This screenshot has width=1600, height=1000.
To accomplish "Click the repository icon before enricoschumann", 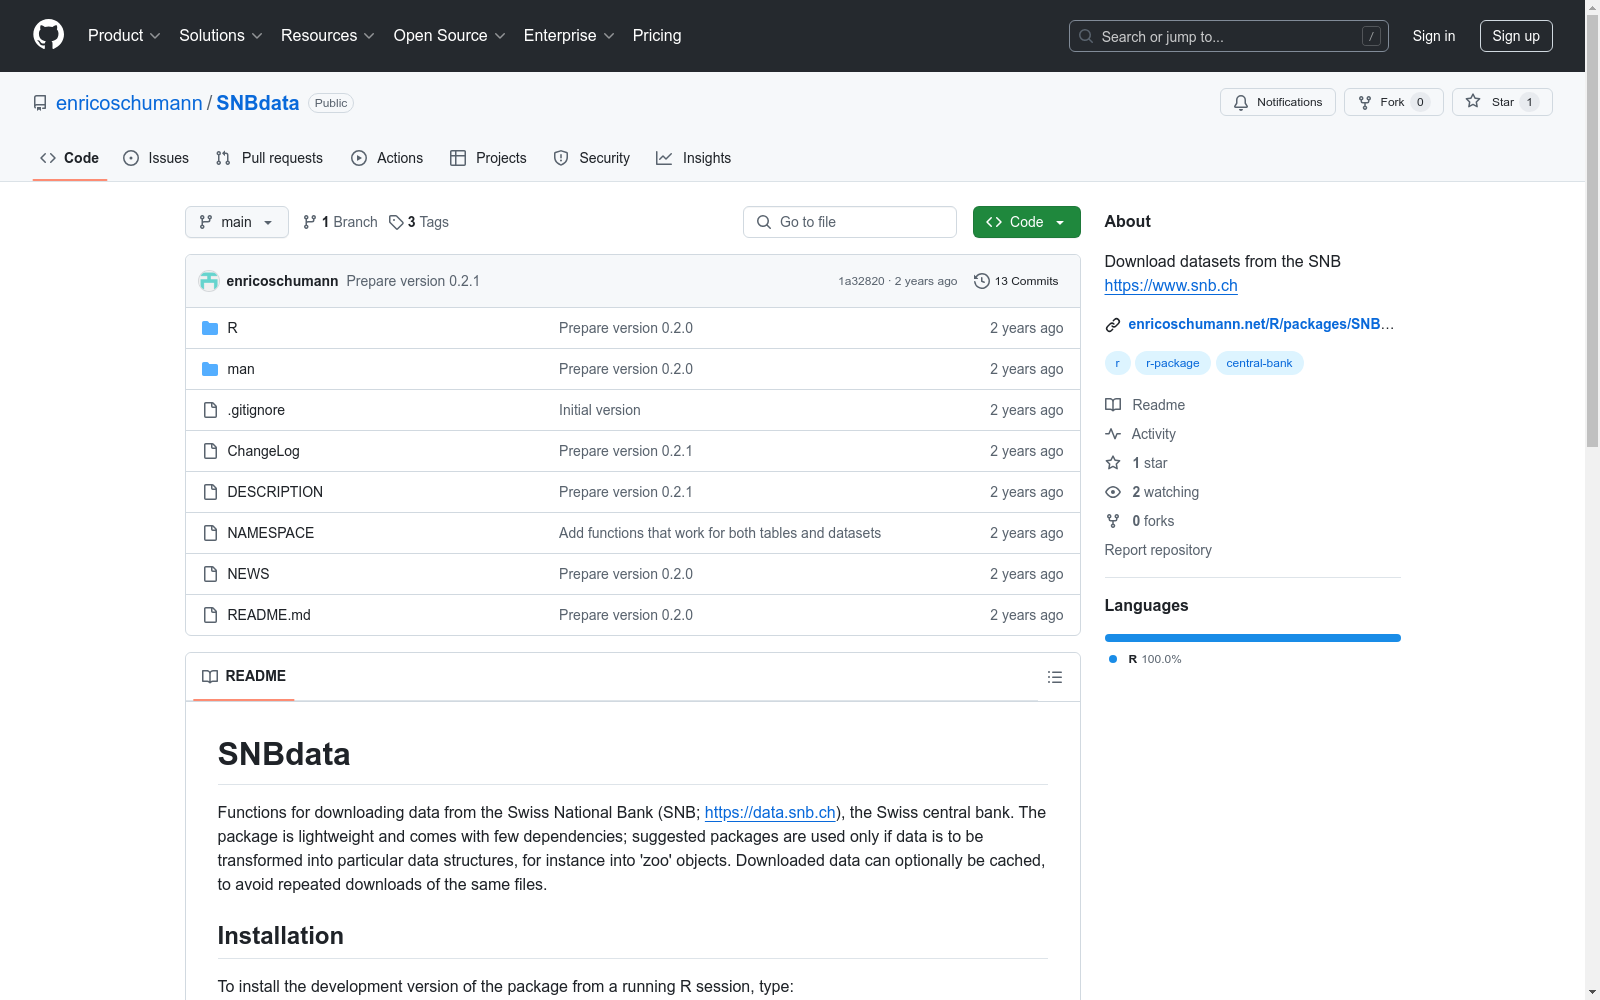I will click(40, 103).
